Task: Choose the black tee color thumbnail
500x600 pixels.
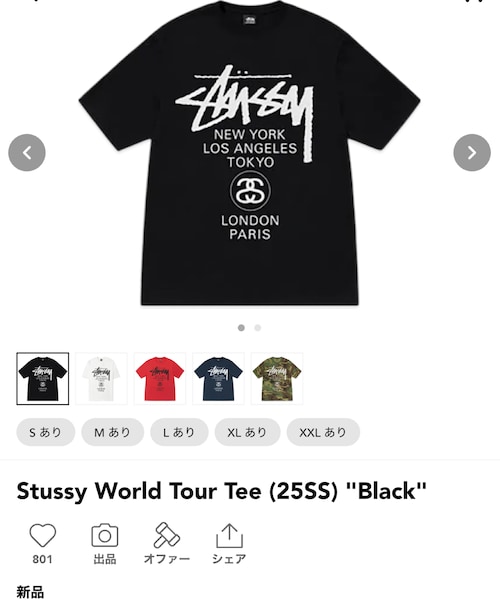Action: click(42, 379)
